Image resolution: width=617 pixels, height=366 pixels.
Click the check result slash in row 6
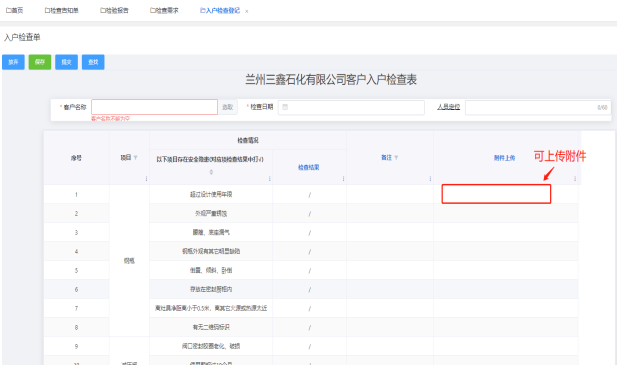pyautogui.click(x=310, y=289)
